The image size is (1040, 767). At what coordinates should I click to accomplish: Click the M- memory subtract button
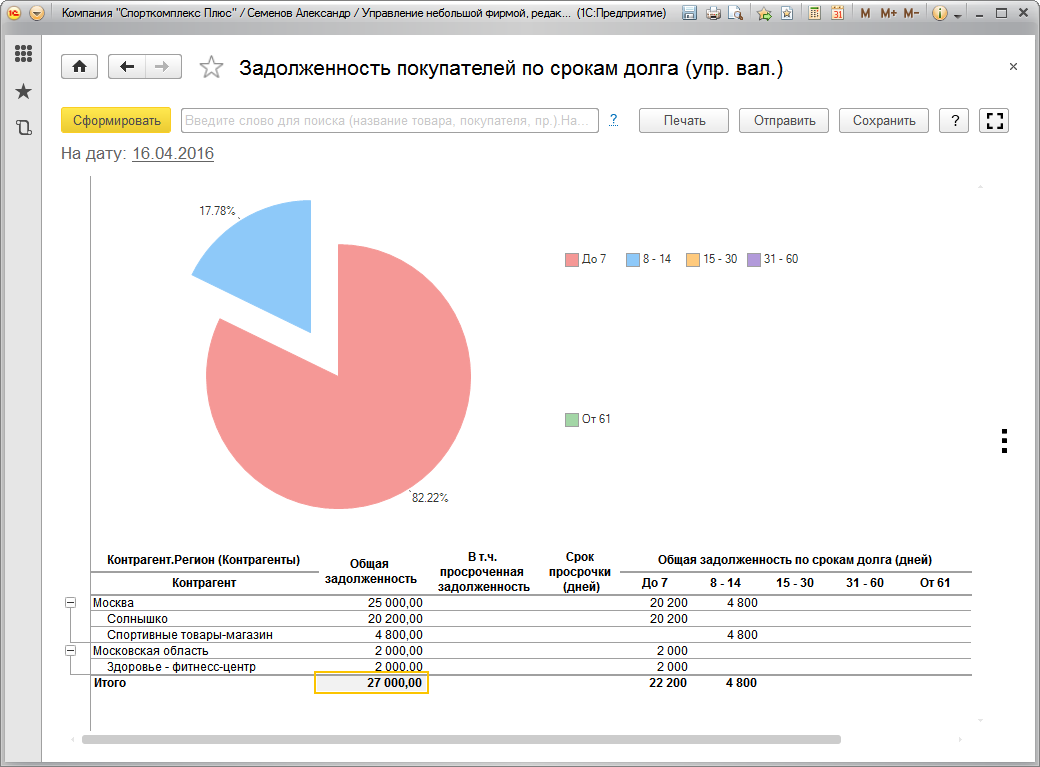(x=911, y=13)
